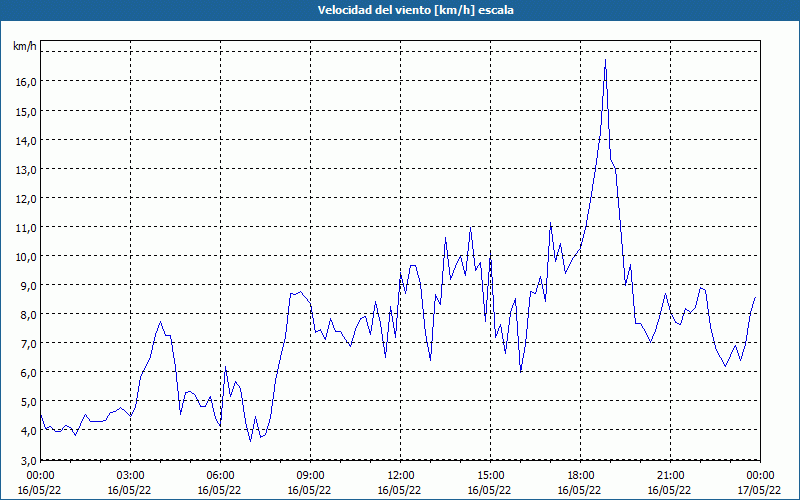The width and height of the screenshot is (800, 500).
Task: Click the '12:00' time axis label
Action: (x=401, y=476)
